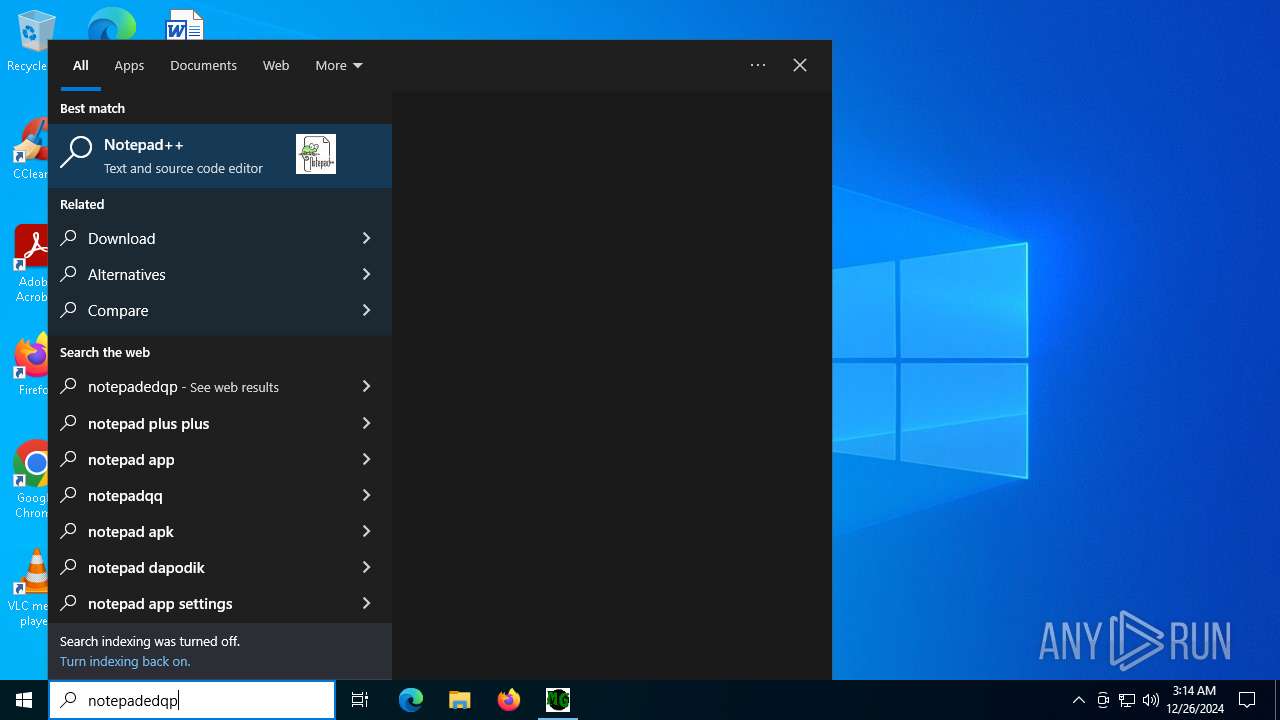The width and height of the screenshot is (1280, 720).
Task: Expand the notepad dapodik chevron
Action: click(x=366, y=567)
